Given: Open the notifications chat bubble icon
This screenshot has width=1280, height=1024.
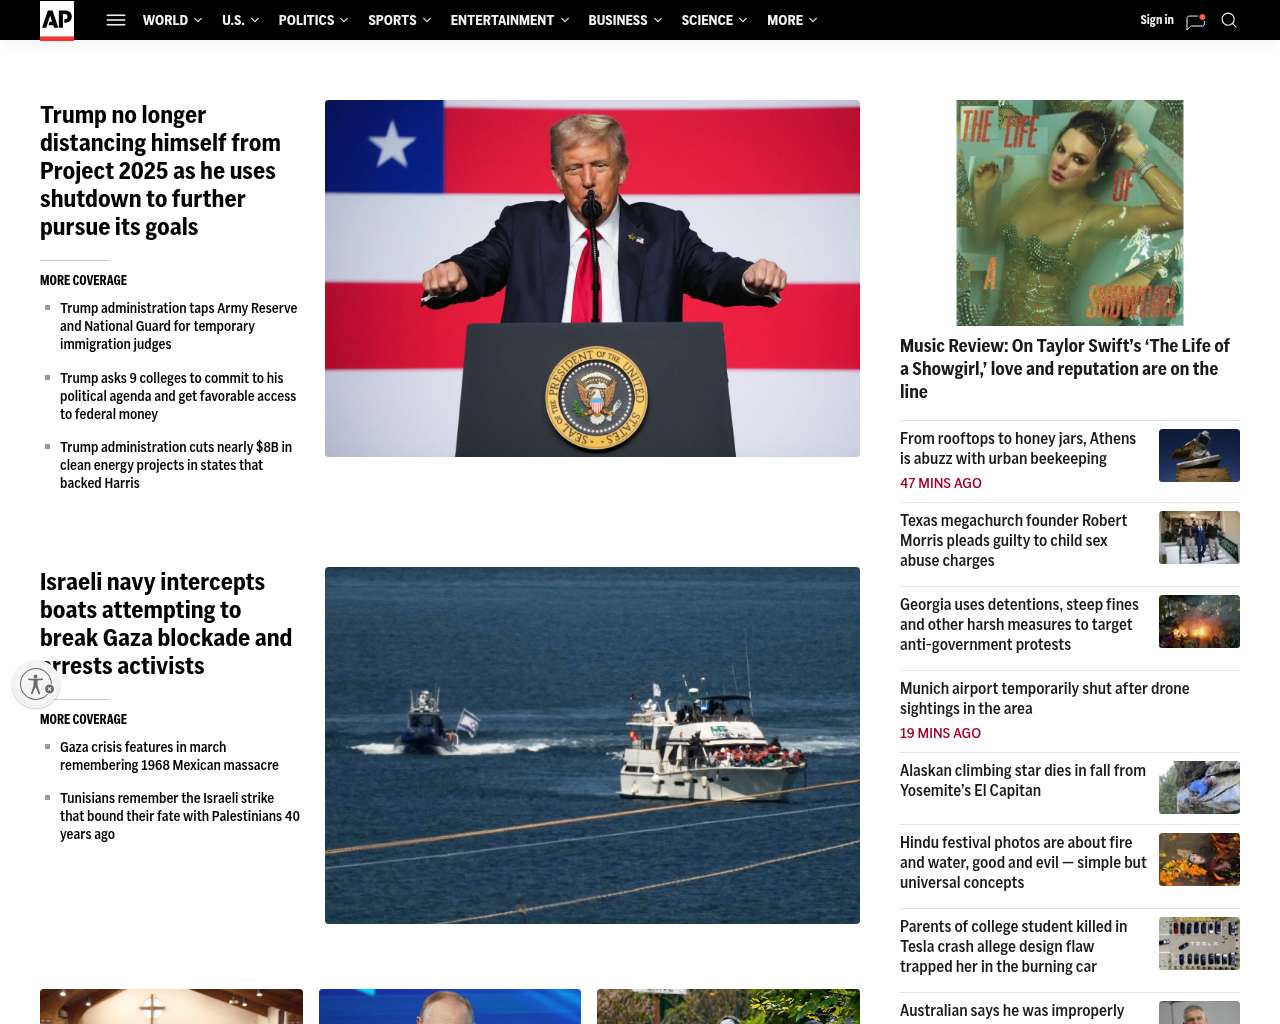Looking at the screenshot, I should (x=1195, y=21).
